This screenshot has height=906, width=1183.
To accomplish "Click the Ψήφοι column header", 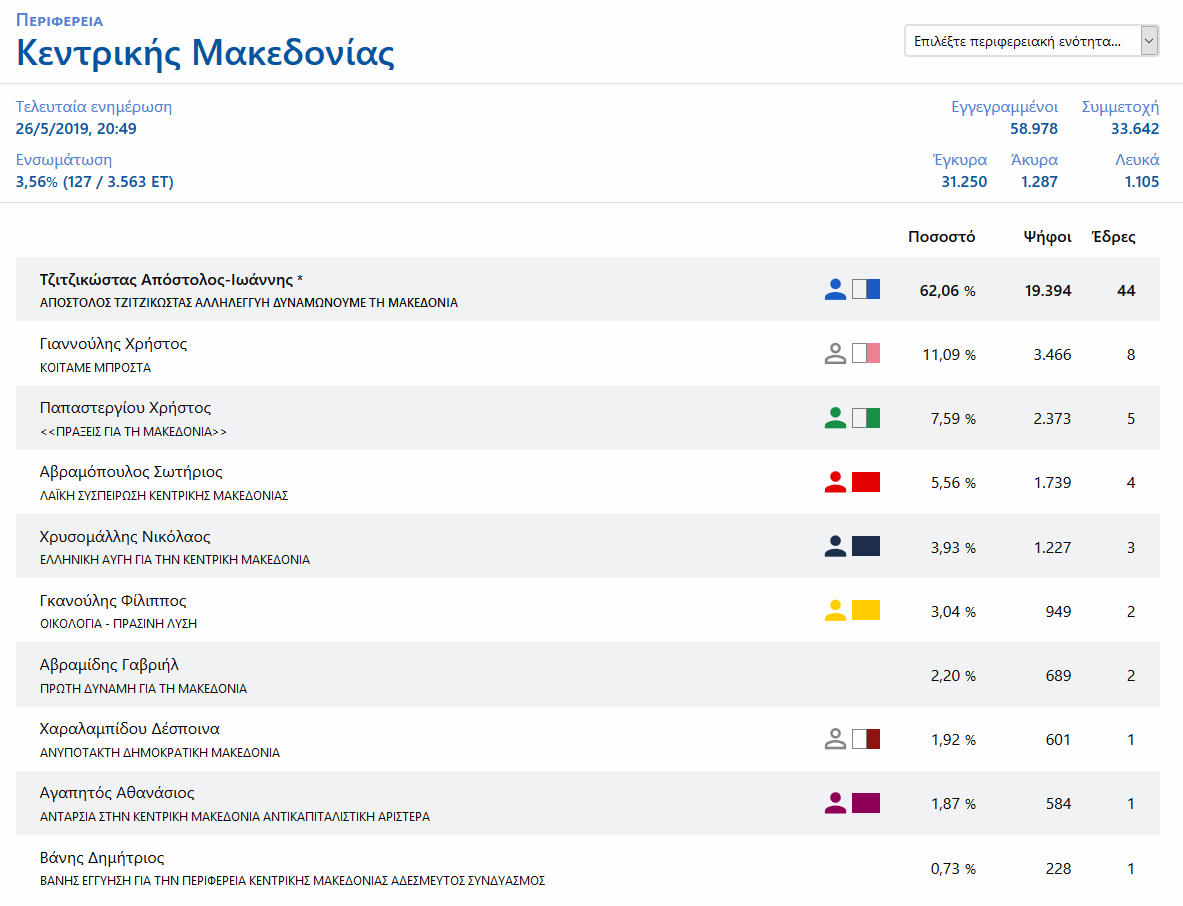I will pyautogui.click(x=1047, y=237).
